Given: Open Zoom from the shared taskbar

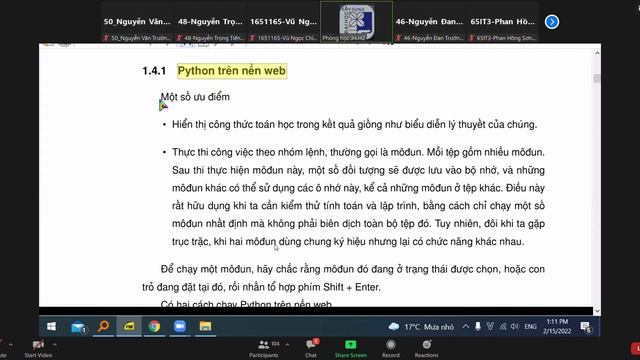Looking at the screenshot, I should coord(180,327).
